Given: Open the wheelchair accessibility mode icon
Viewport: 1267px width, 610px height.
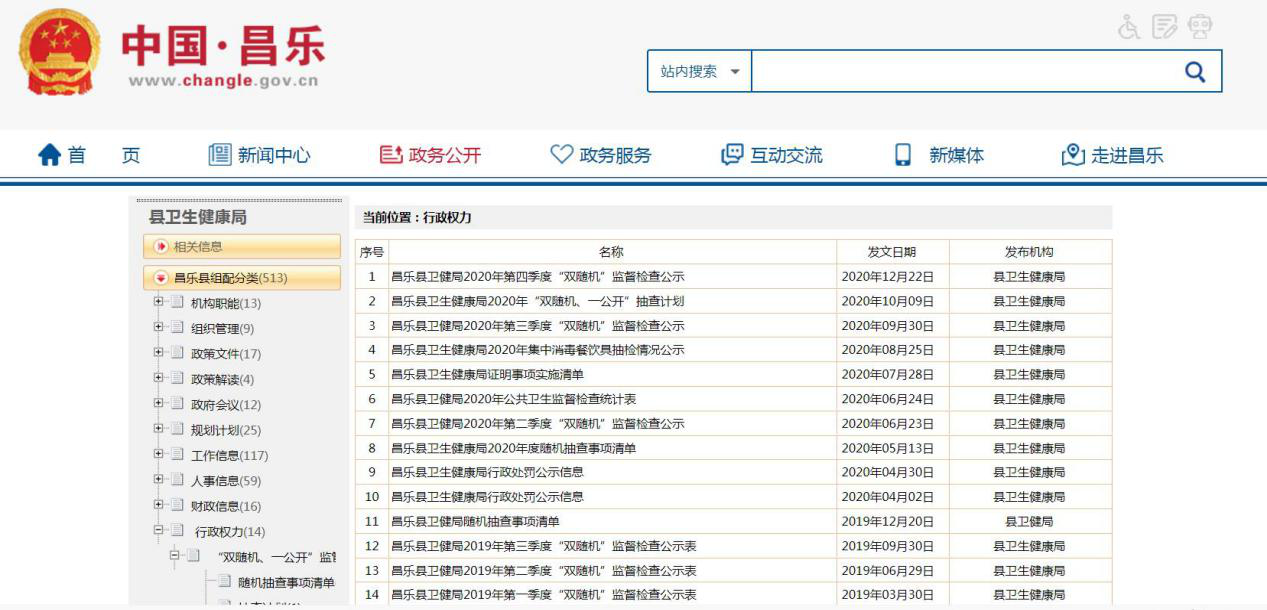Looking at the screenshot, I should coord(1129,27).
